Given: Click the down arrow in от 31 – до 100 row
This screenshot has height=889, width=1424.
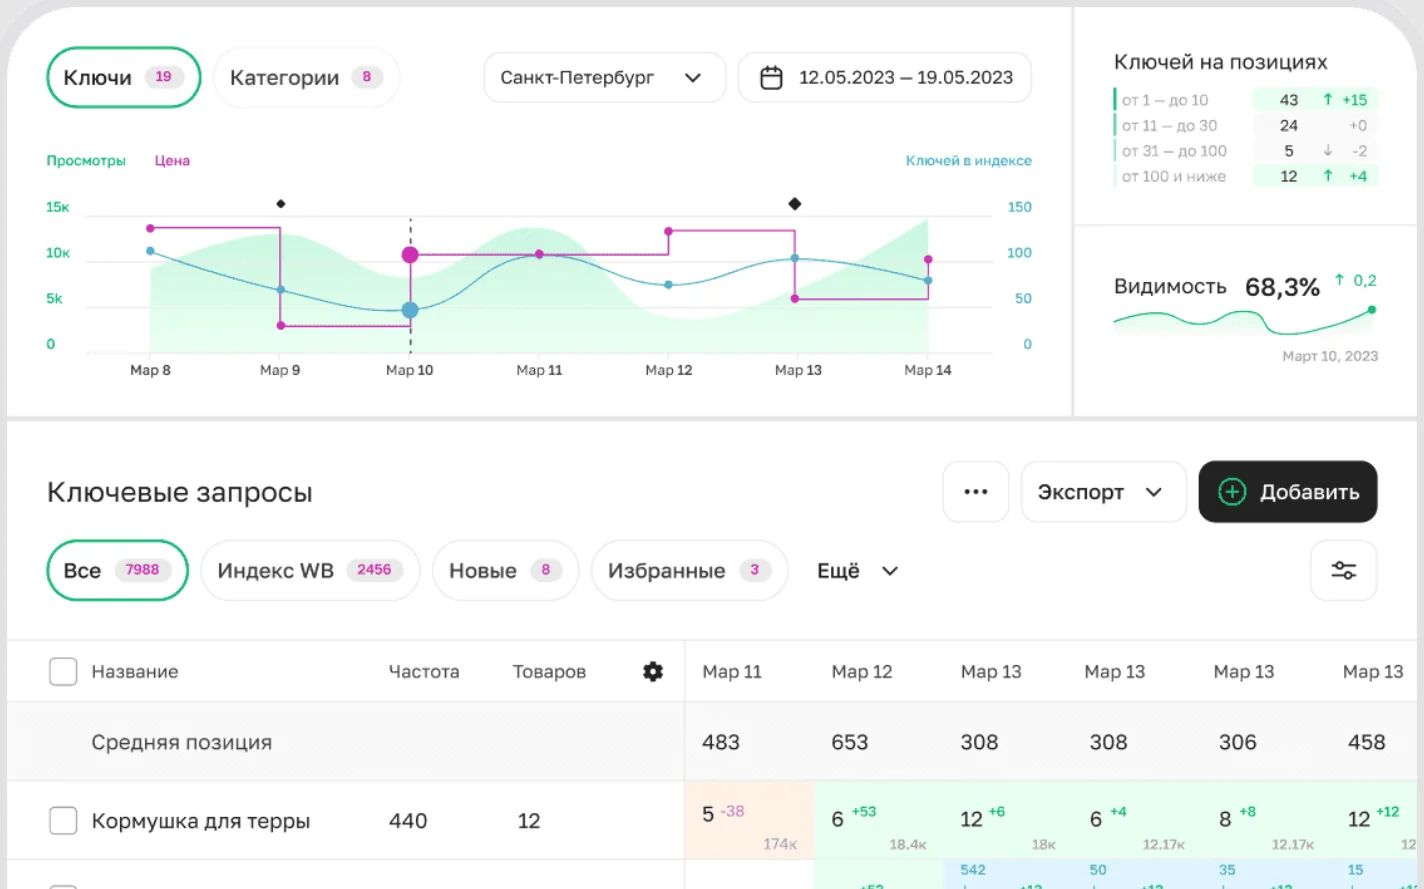Looking at the screenshot, I should [x=1327, y=151].
